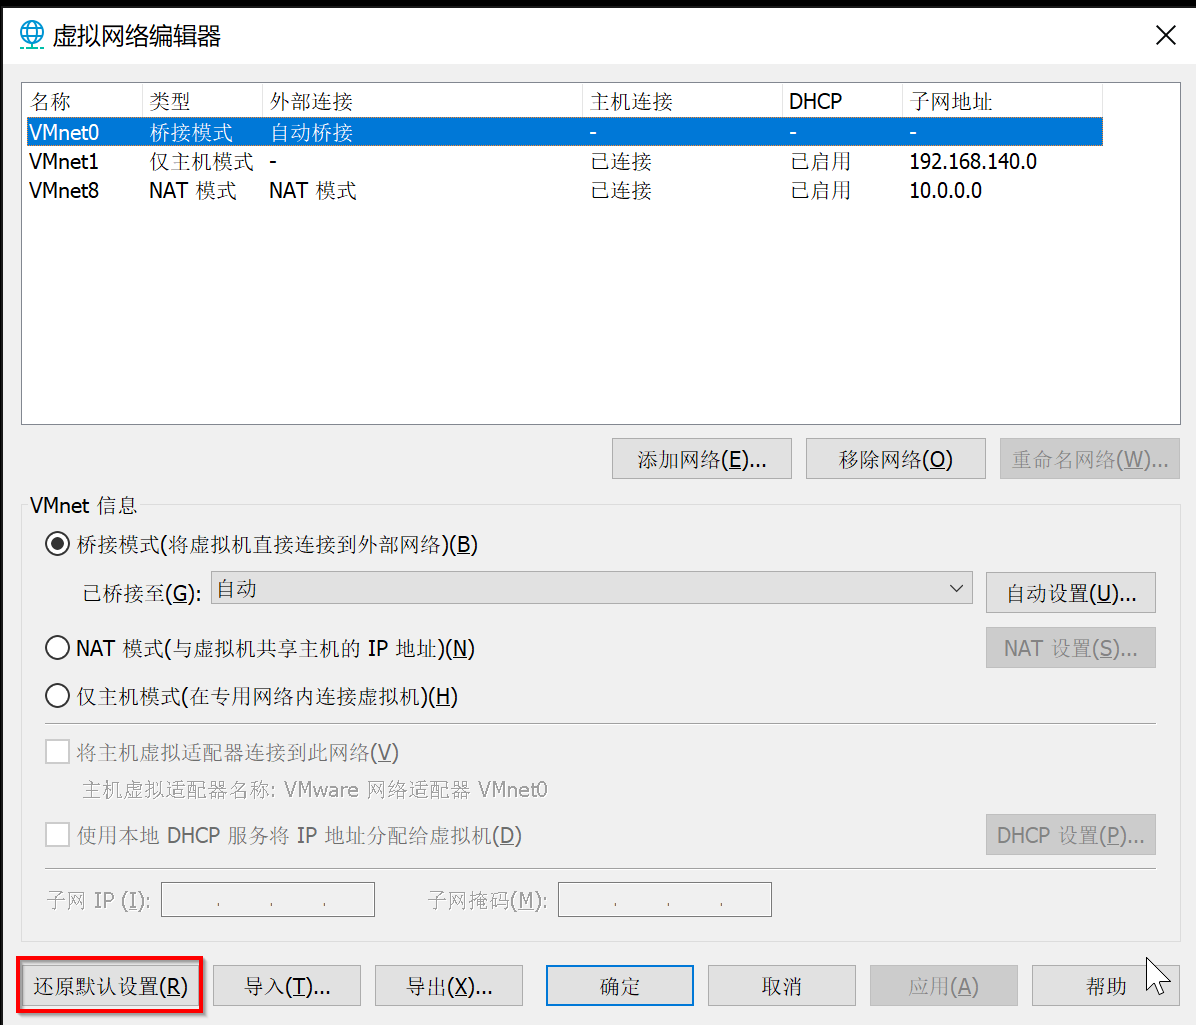Click the 添加网络(E)... button
Screen dimensions: 1196x1025
[x=702, y=459]
